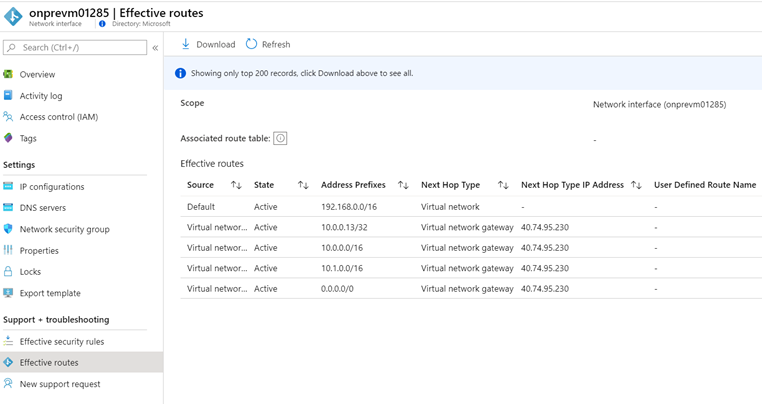Click the Source column header

tap(200, 185)
